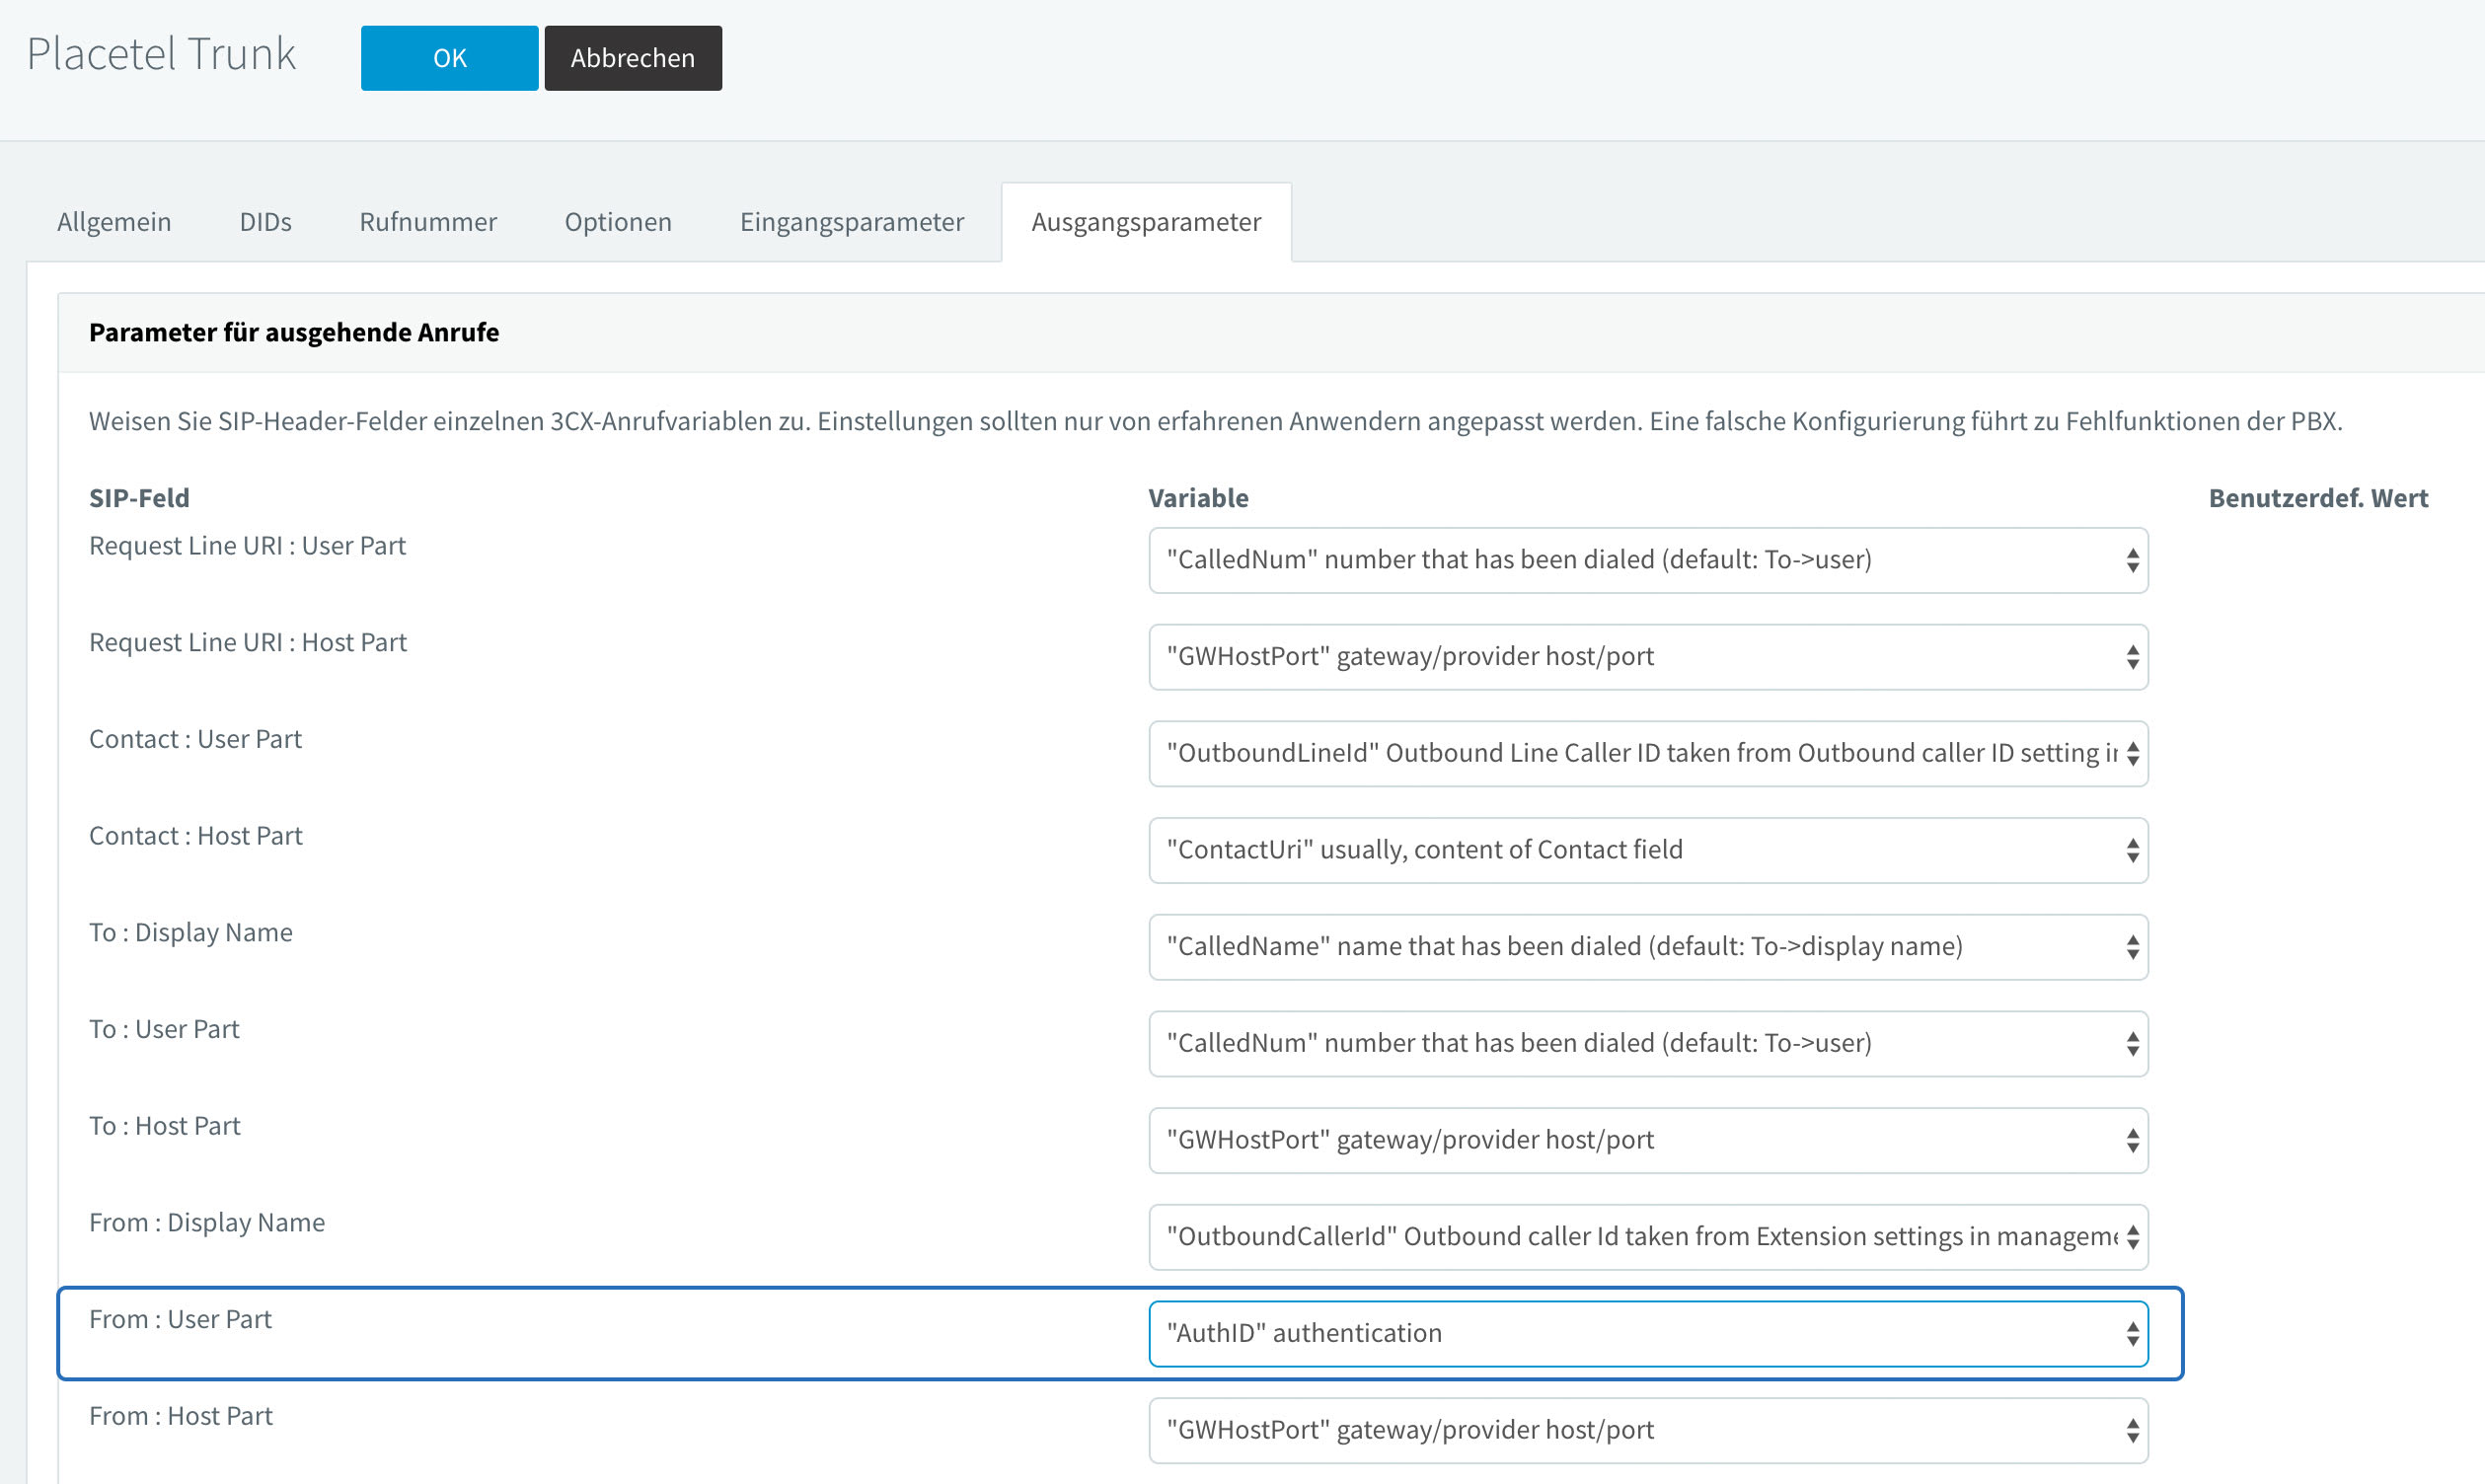Open Contact User Part variable dropdown

(1647, 754)
